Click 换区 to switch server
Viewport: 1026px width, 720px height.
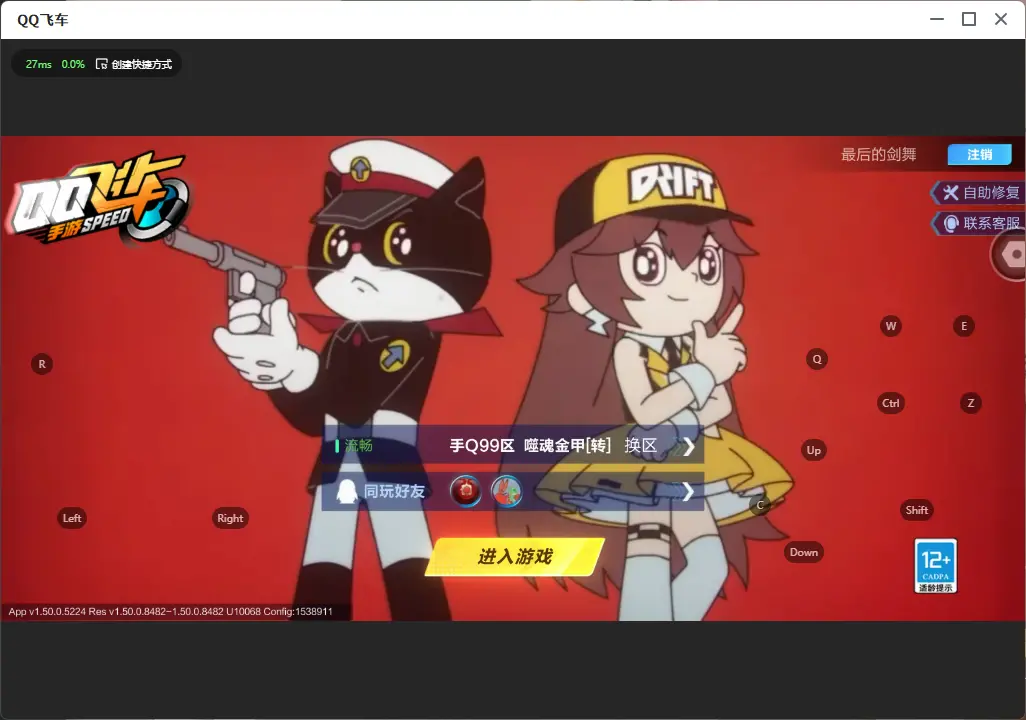click(x=641, y=446)
